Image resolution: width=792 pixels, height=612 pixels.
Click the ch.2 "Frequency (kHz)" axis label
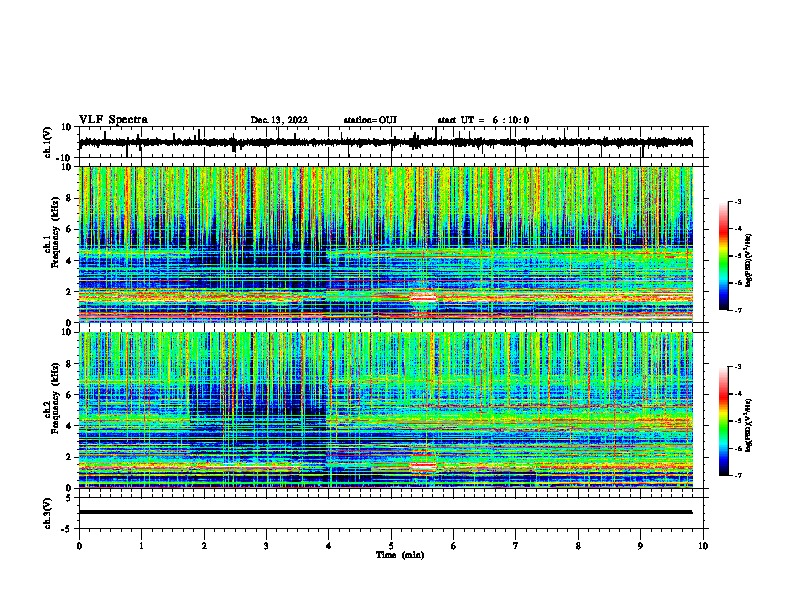55,398
